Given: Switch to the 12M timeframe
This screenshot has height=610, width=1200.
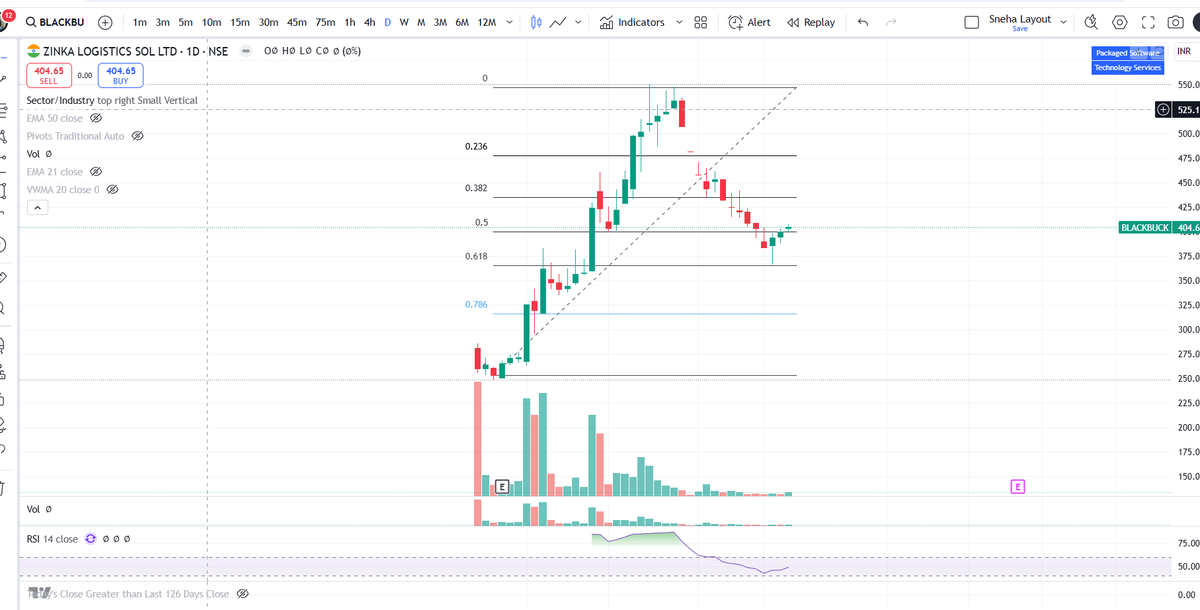Looking at the screenshot, I should 487,22.
